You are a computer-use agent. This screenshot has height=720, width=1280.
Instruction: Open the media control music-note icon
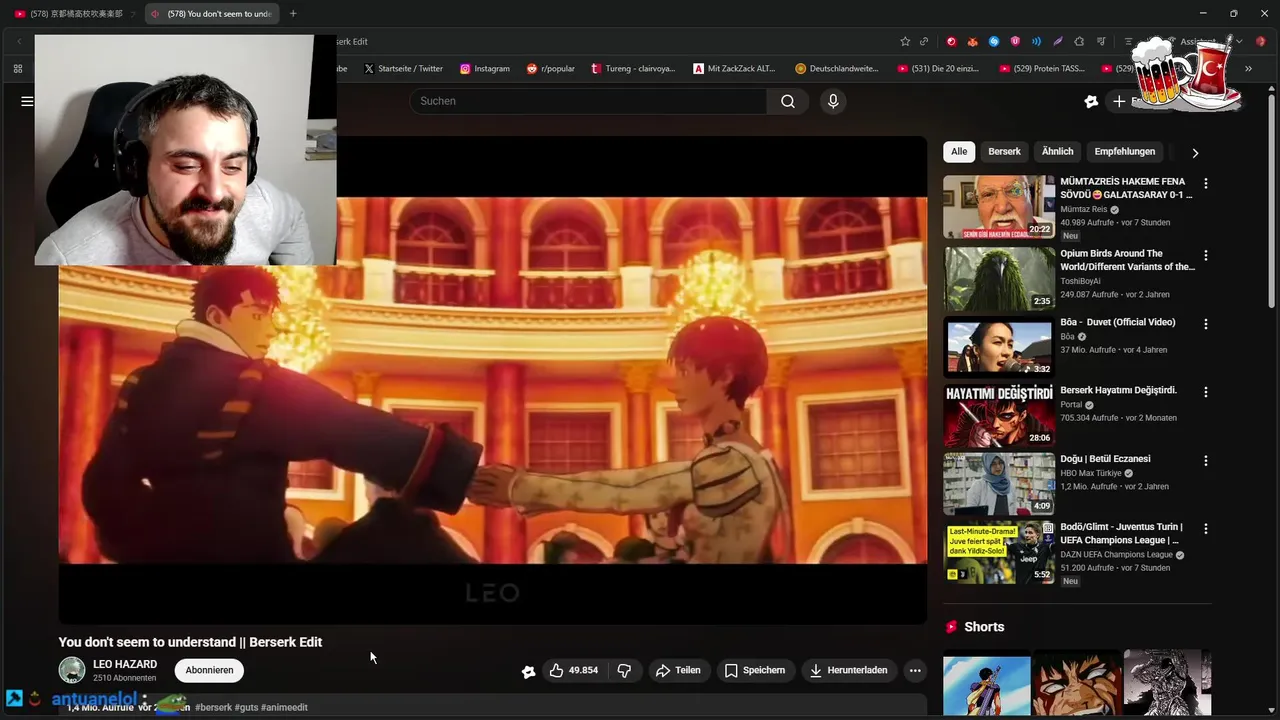coord(1100,41)
